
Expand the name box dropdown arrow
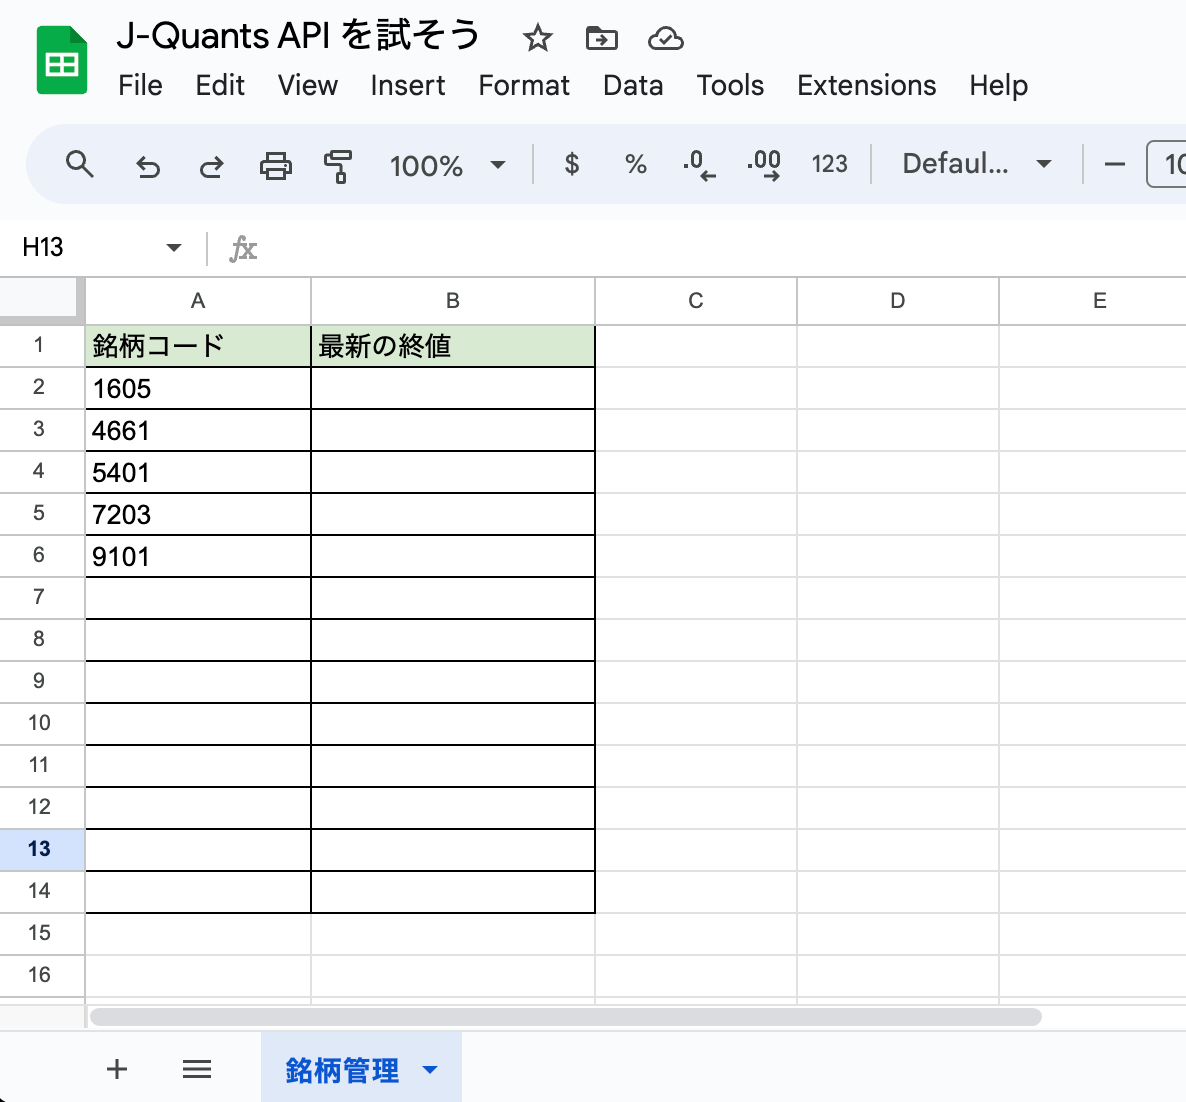coord(173,247)
